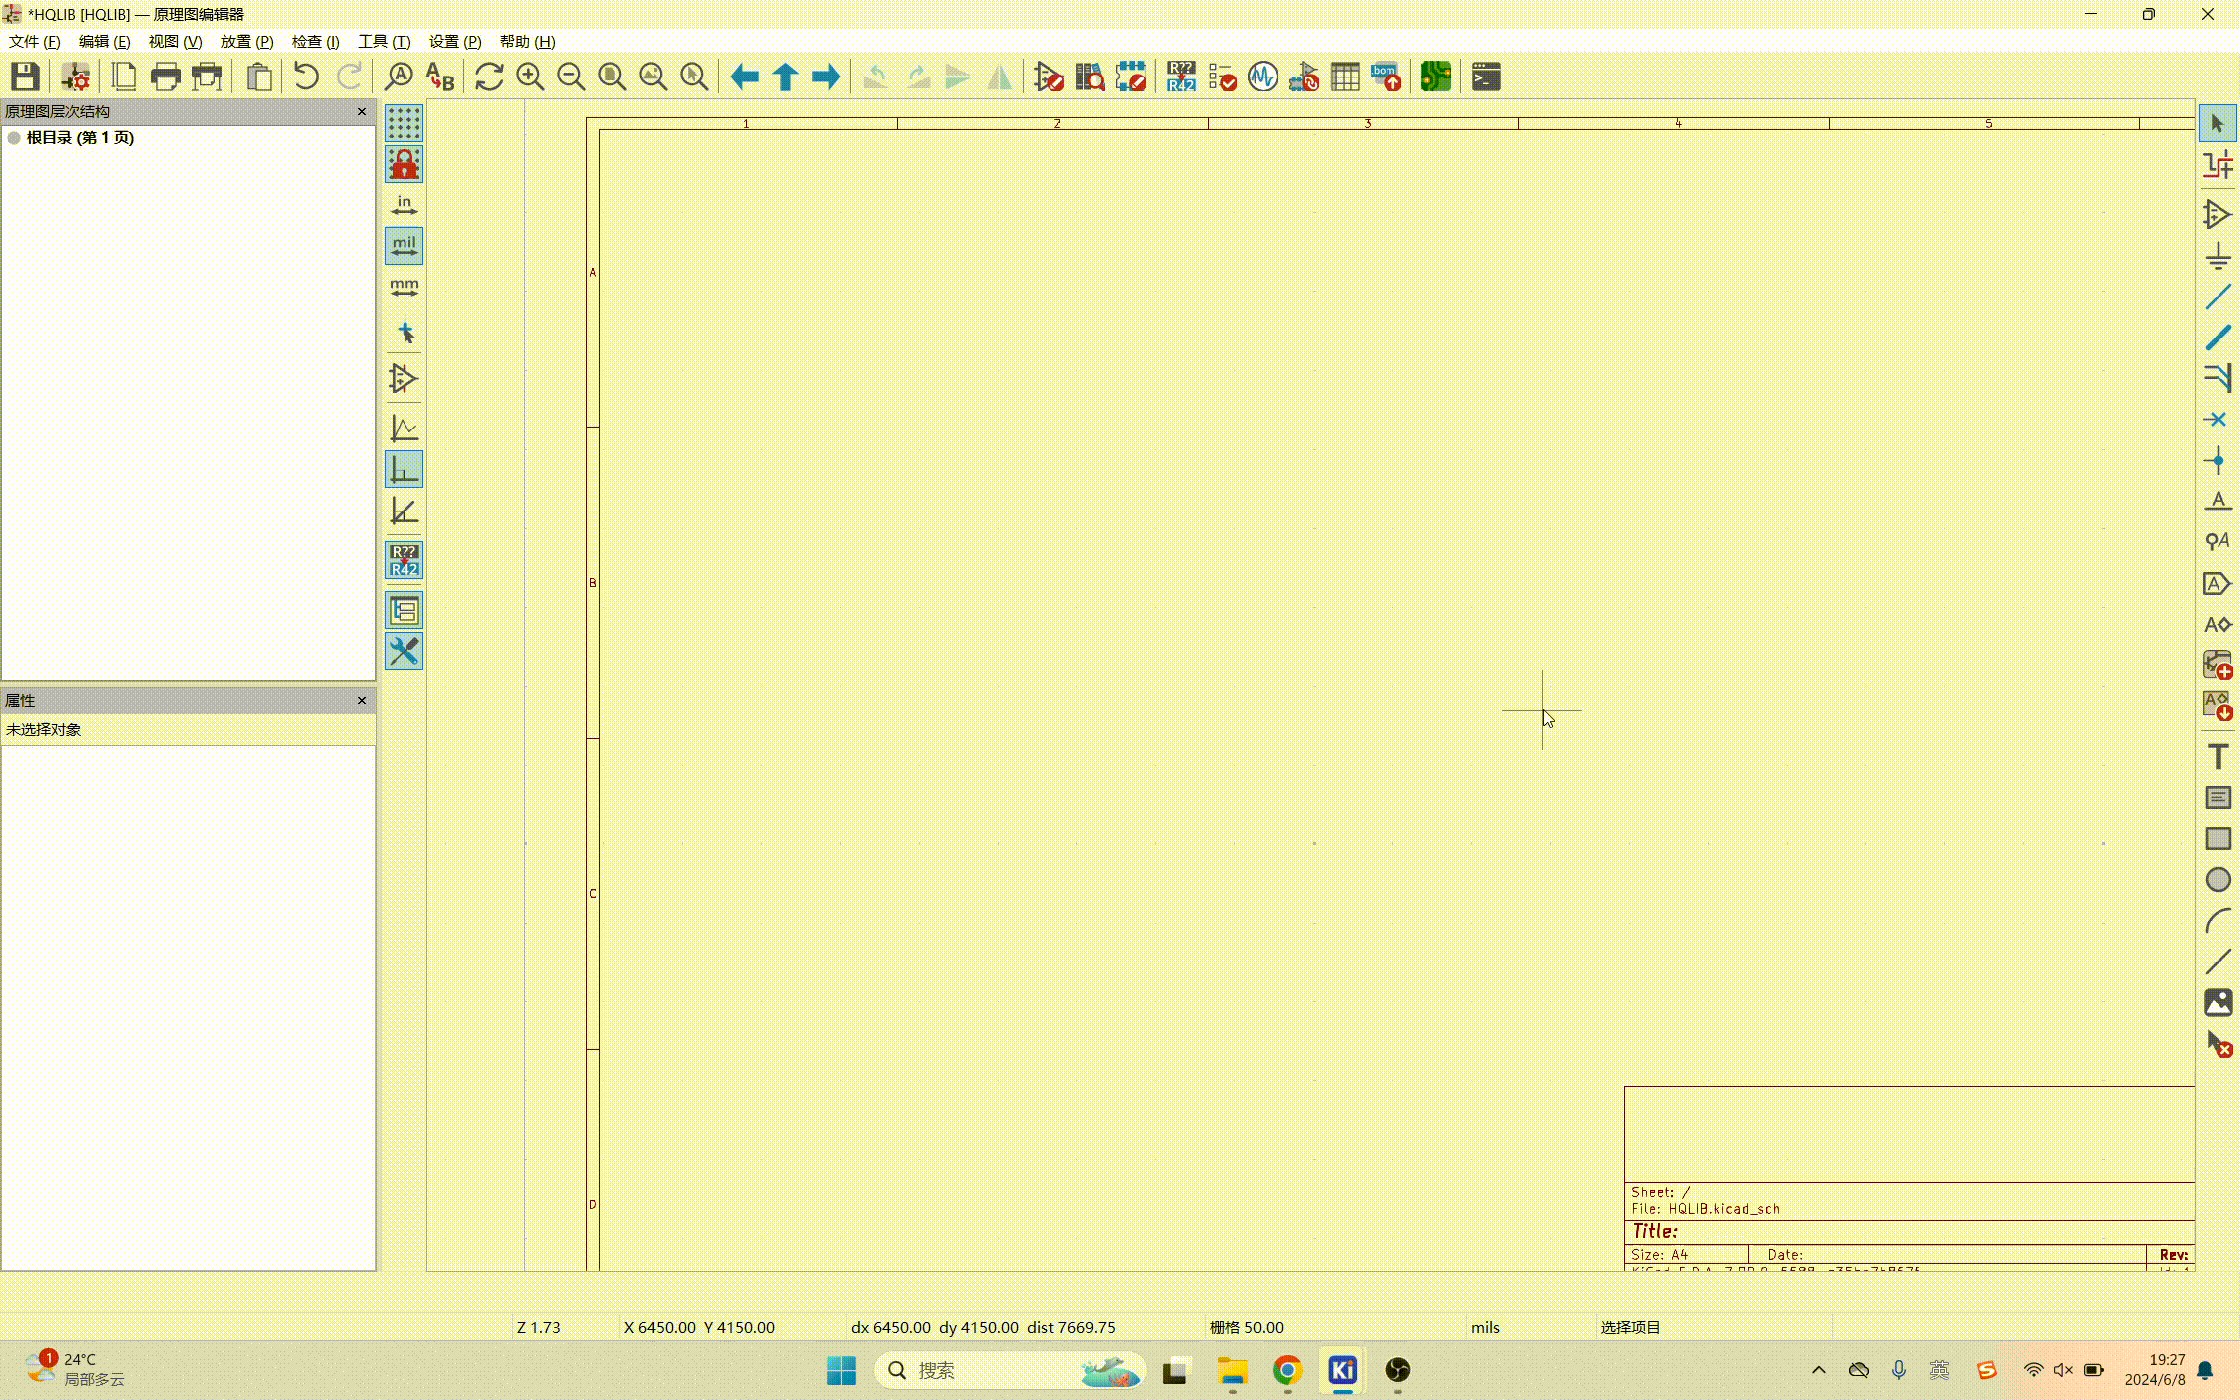Launch the simulator waveform icon
Screen dimensions: 2240x1400
1262,77
